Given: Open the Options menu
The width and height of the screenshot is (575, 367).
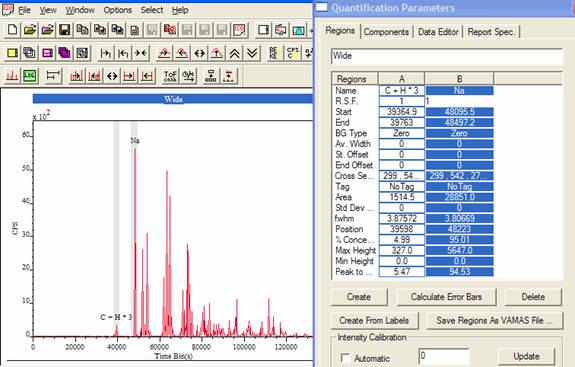Looking at the screenshot, I should [118, 10].
